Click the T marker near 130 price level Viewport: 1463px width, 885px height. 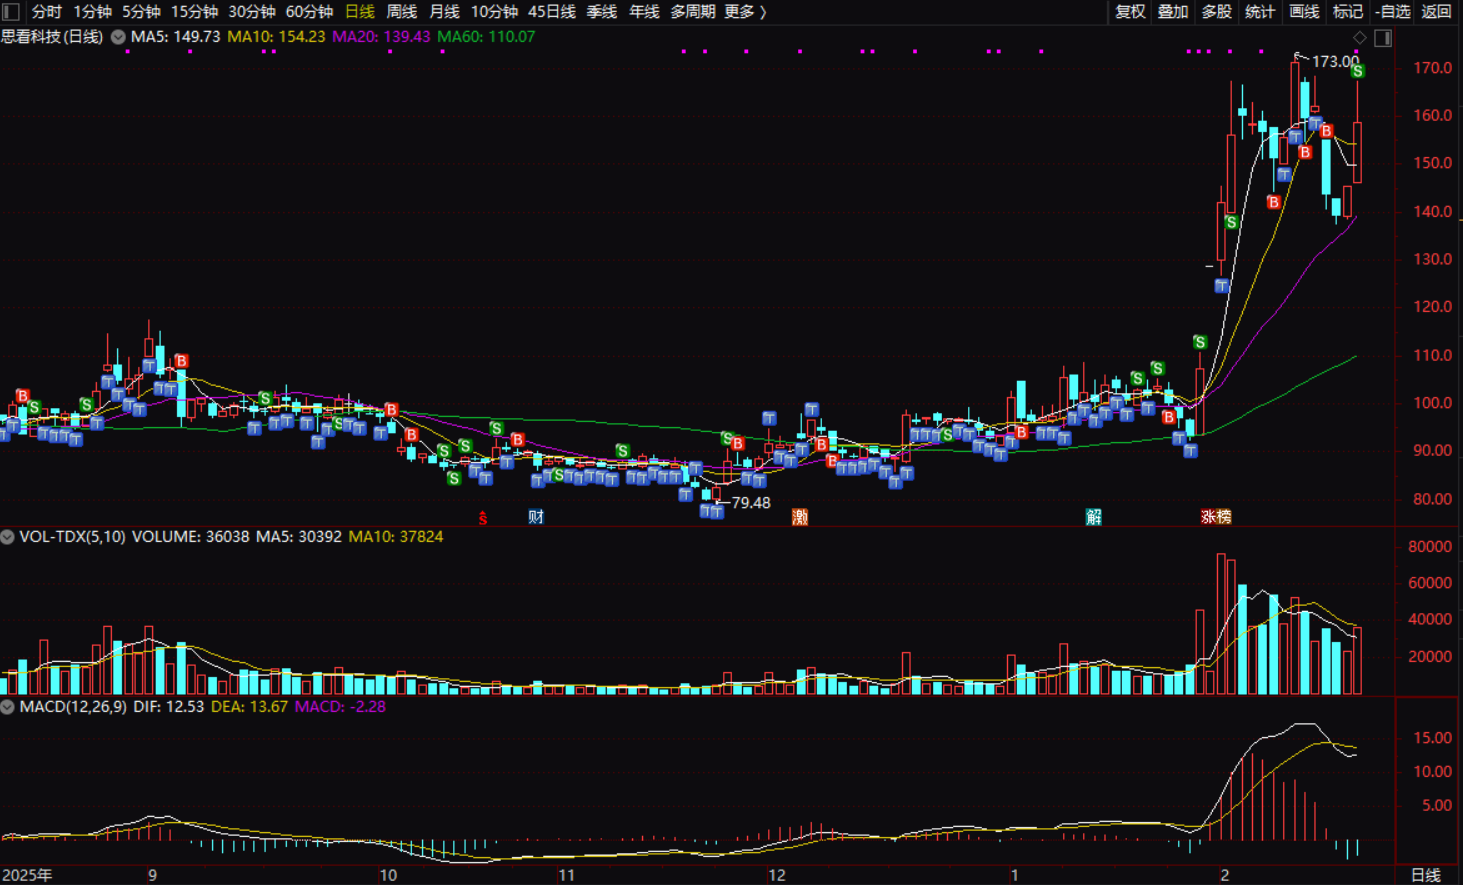(x=1222, y=287)
